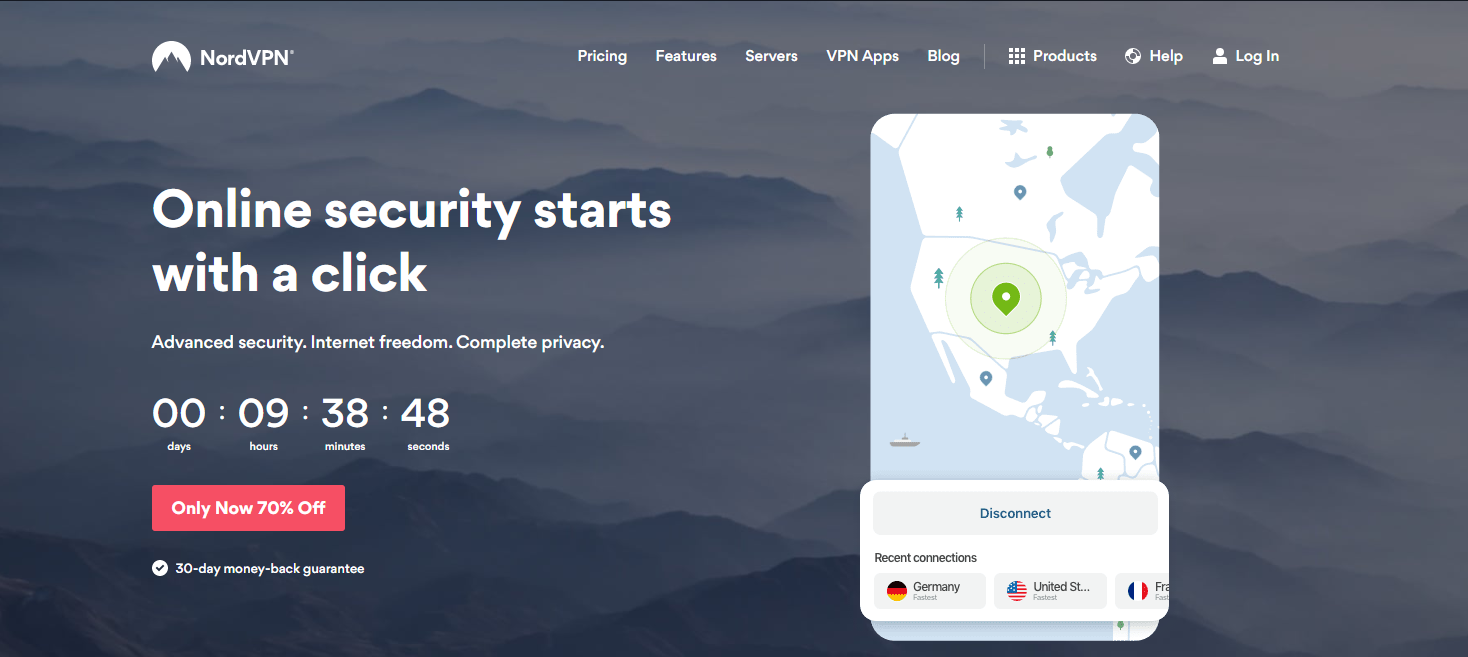Go to the Servers page
Viewport: 1468px width, 657px height.
[x=771, y=56]
